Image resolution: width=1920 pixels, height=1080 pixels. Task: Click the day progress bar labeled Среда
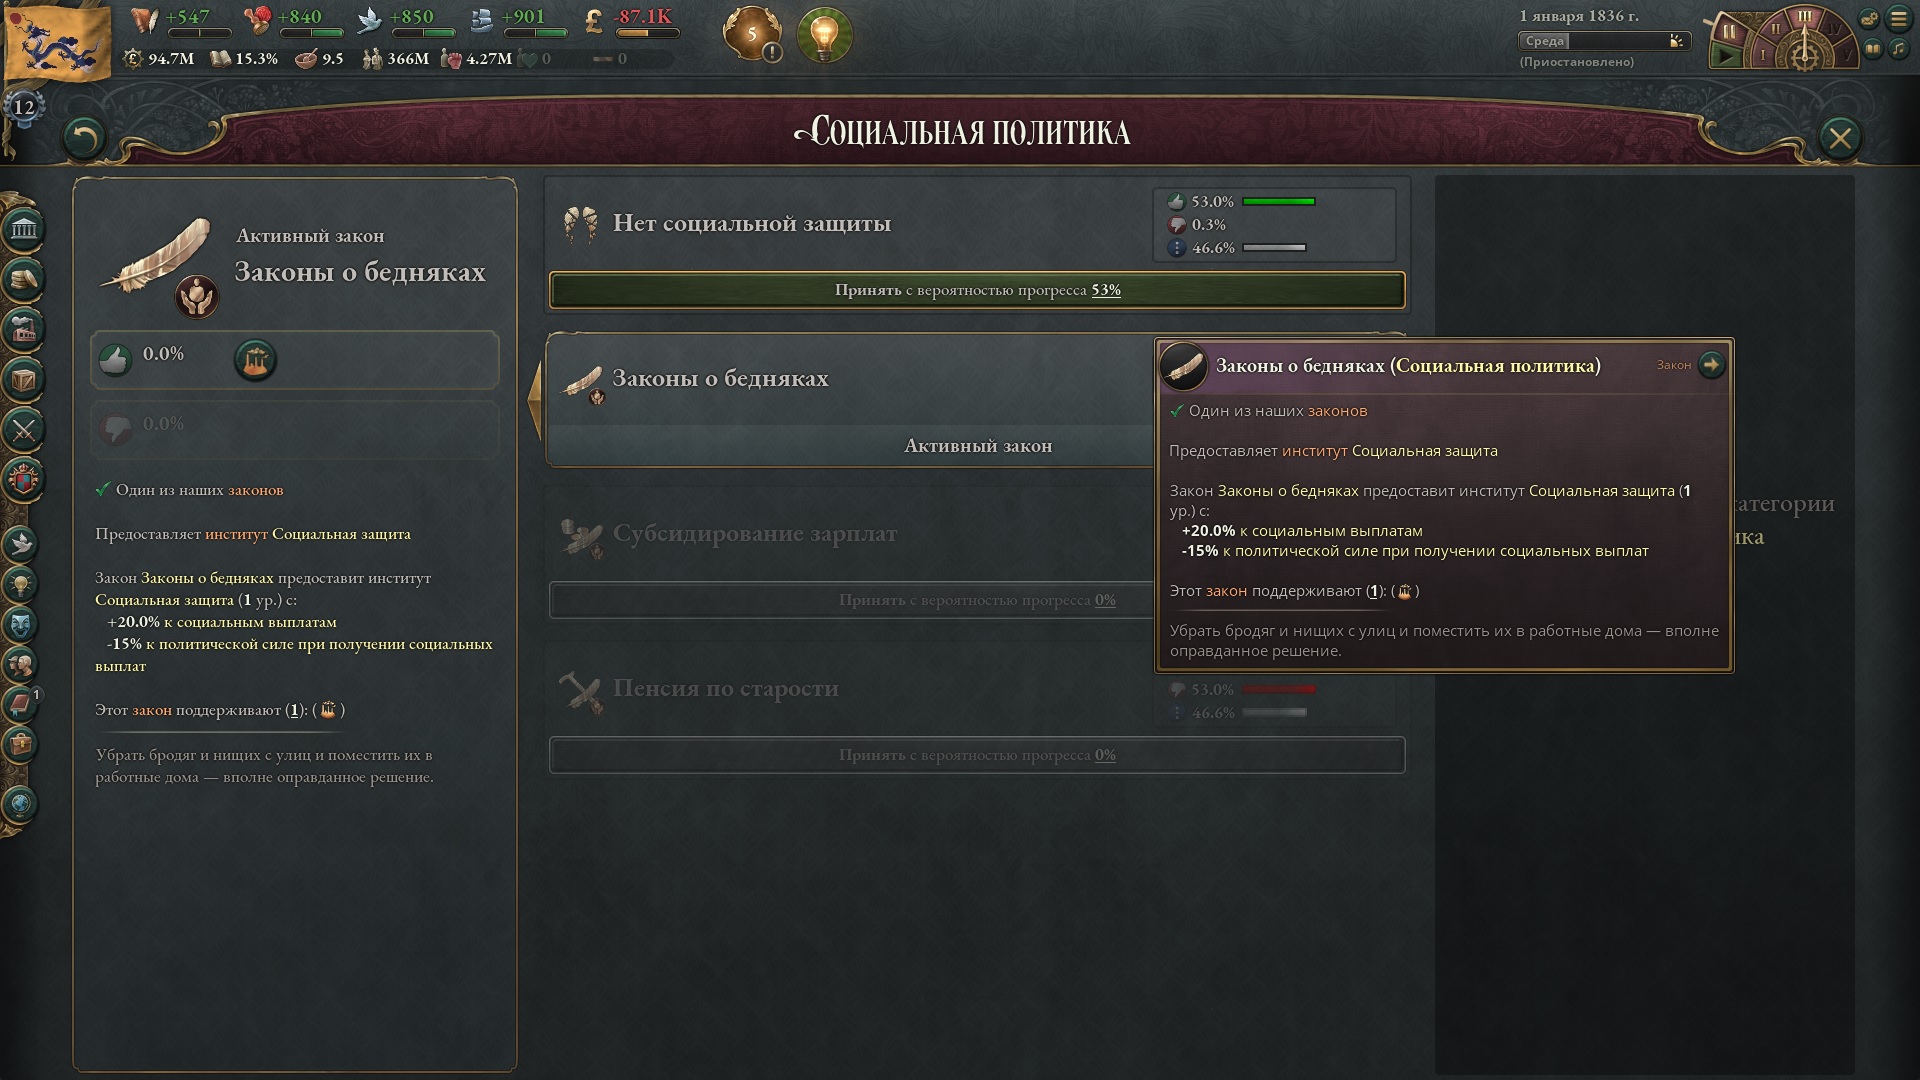[1604, 41]
